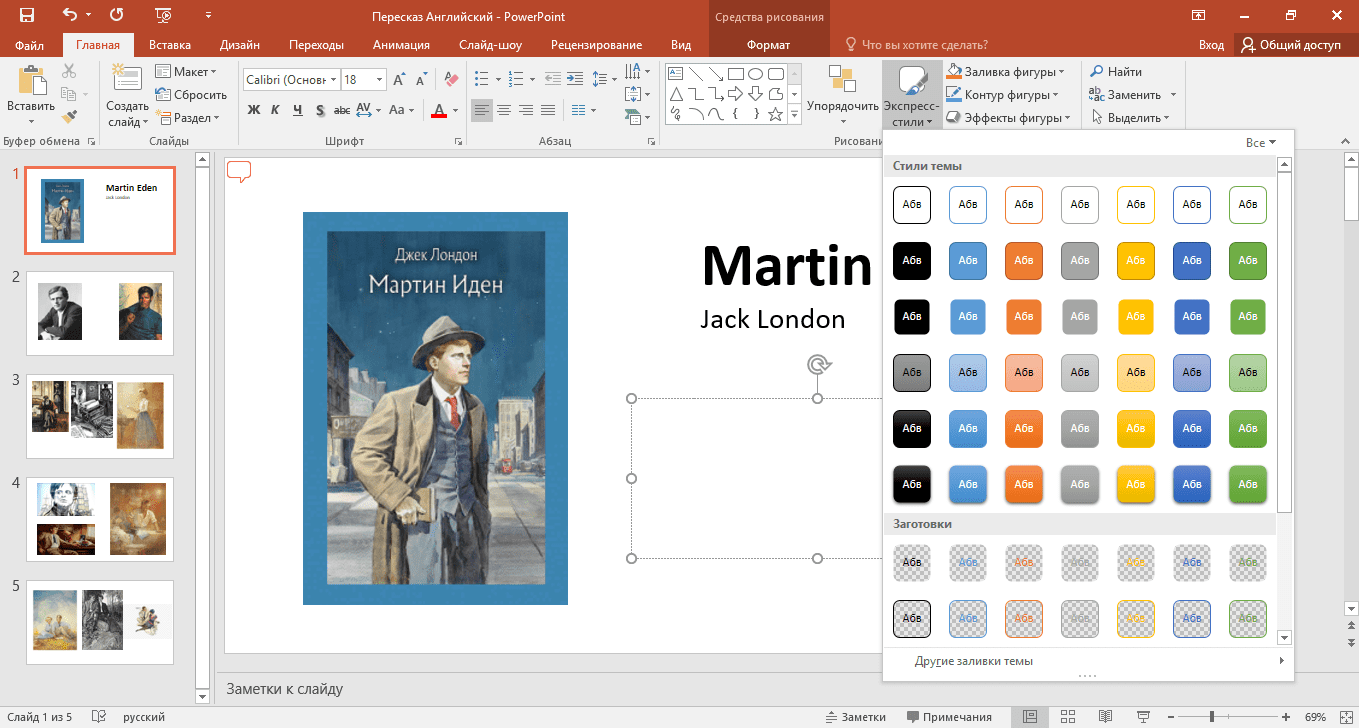1359x728 pixels.
Task: Open Другие заливки темы menu entry
Action: pyautogui.click(x=1088, y=661)
